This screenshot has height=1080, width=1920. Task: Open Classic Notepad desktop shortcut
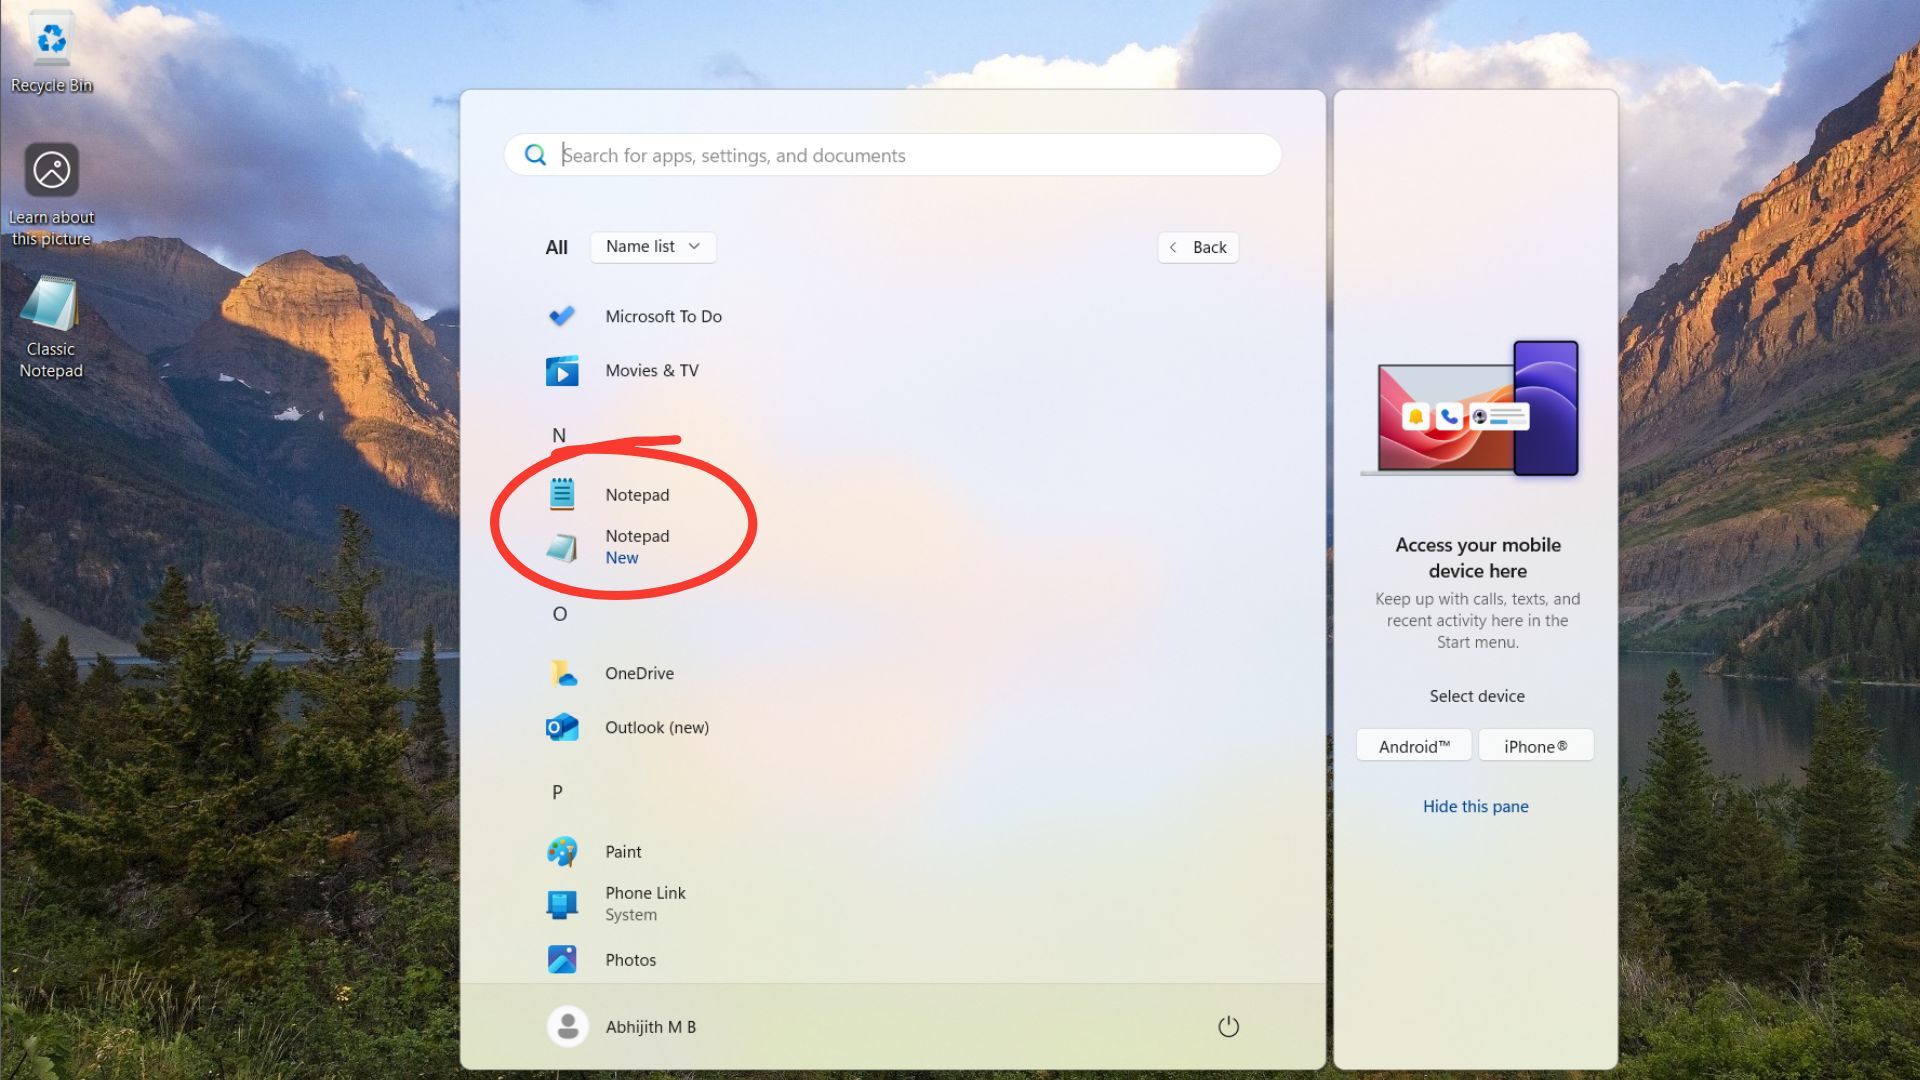coord(51,310)
